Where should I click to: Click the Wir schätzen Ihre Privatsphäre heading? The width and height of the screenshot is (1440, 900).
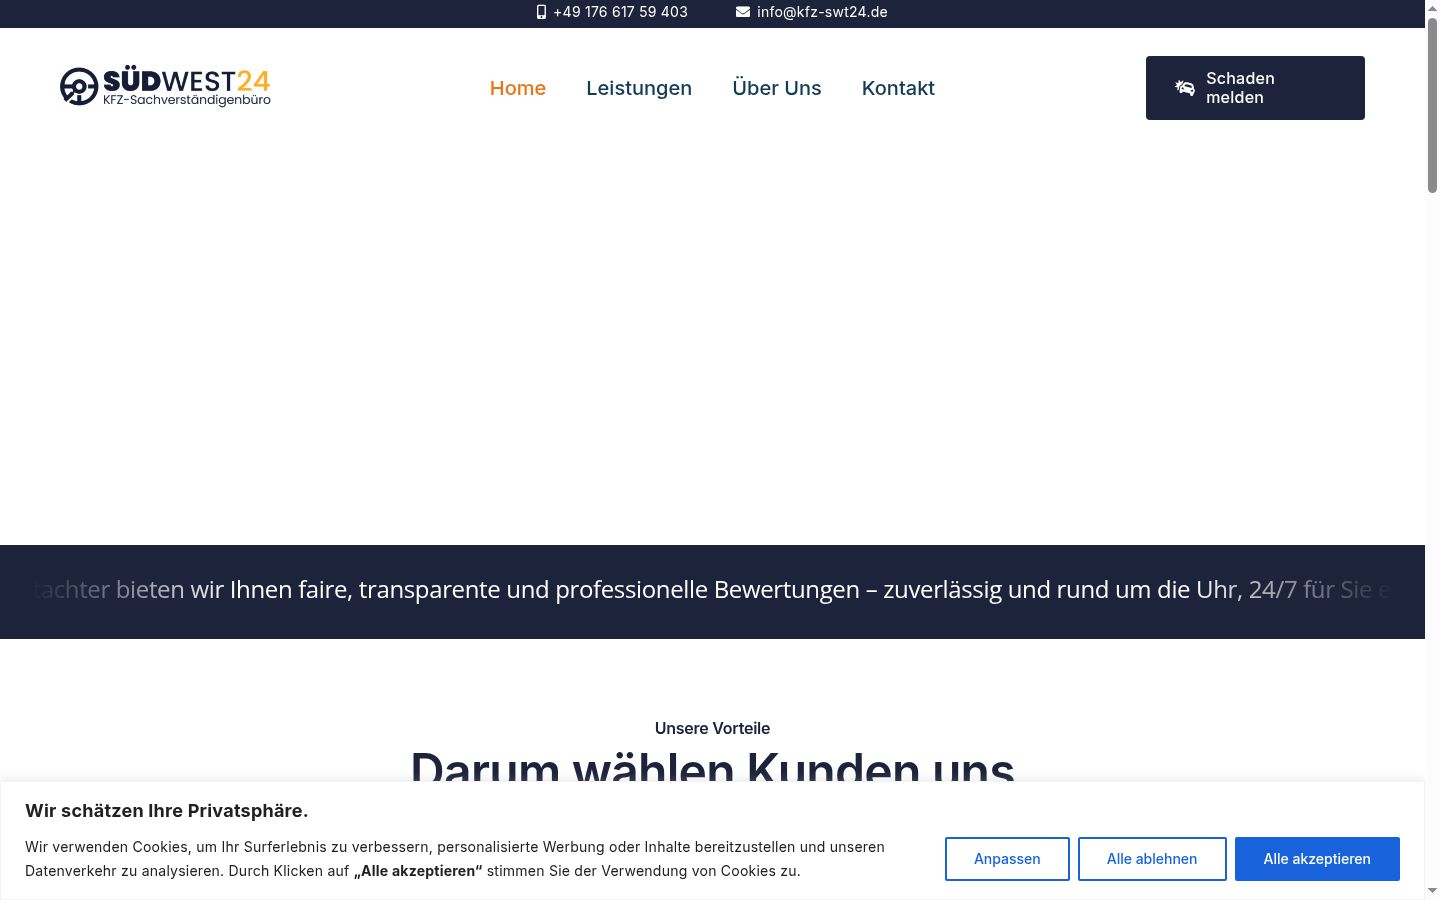click(x=166, y=811)
